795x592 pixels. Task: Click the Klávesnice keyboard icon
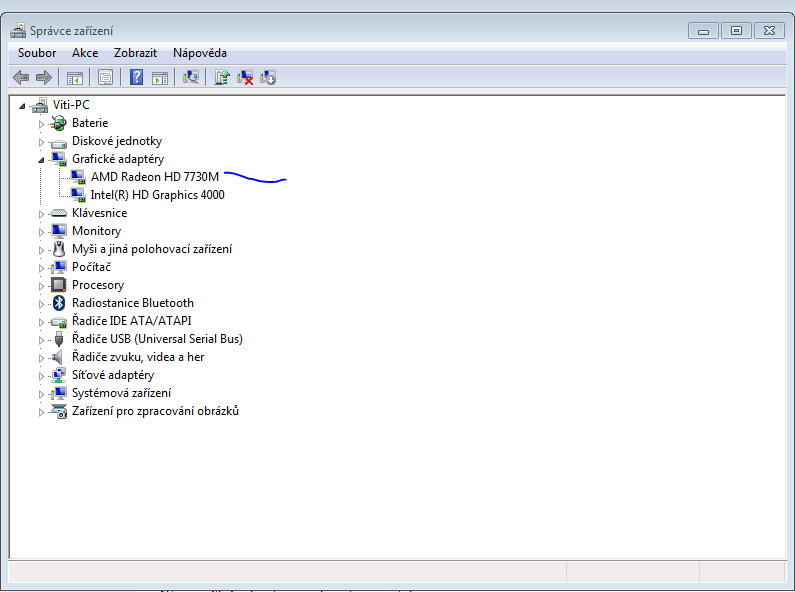59,213
